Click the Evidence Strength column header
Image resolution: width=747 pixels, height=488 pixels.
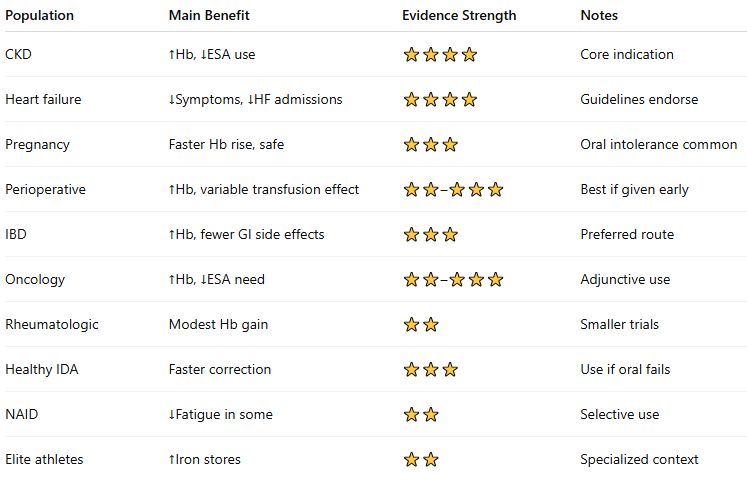(459, 16)
